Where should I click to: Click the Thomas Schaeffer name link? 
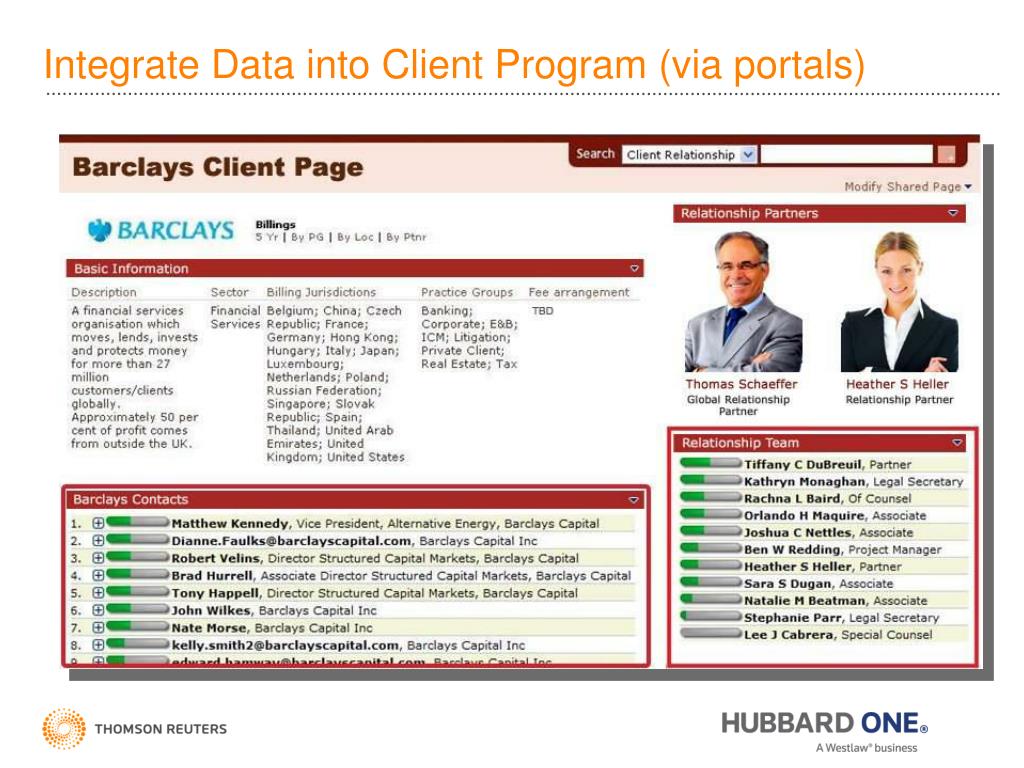741,384
